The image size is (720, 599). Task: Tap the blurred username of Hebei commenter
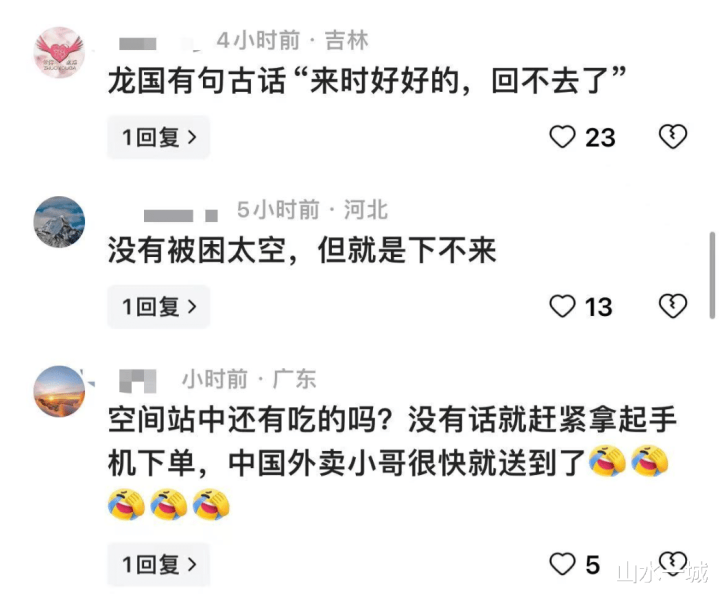pos(181,215)
